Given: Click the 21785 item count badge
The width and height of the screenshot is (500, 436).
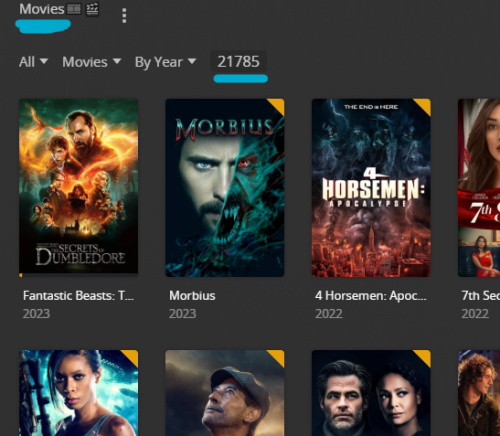Looking at the screenshot, I should click(238, 61).
